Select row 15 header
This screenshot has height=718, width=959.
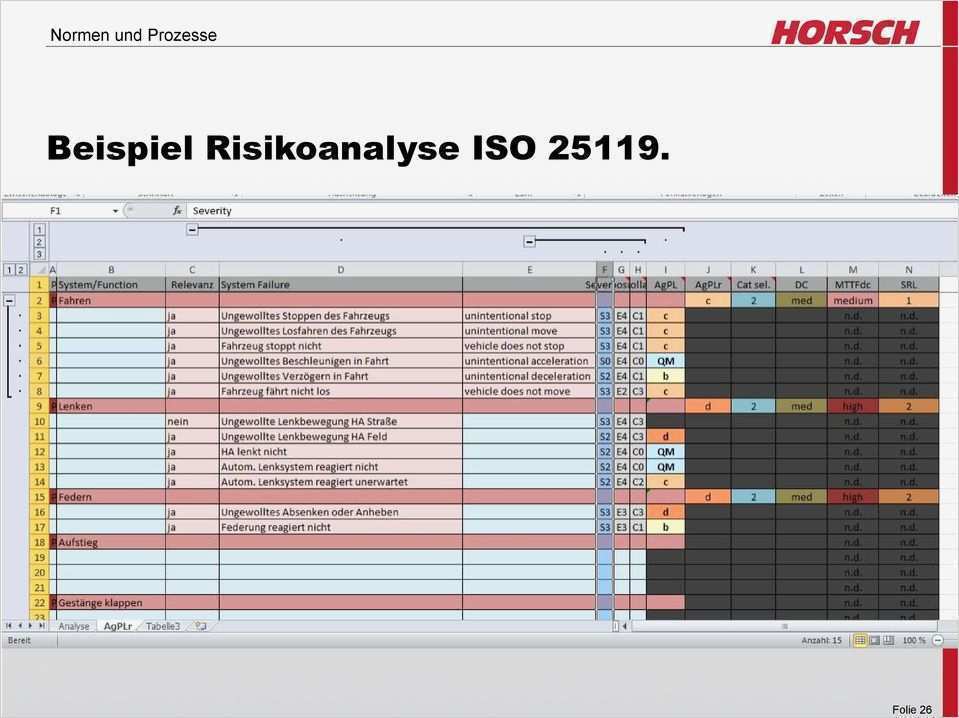pos(39,497)
